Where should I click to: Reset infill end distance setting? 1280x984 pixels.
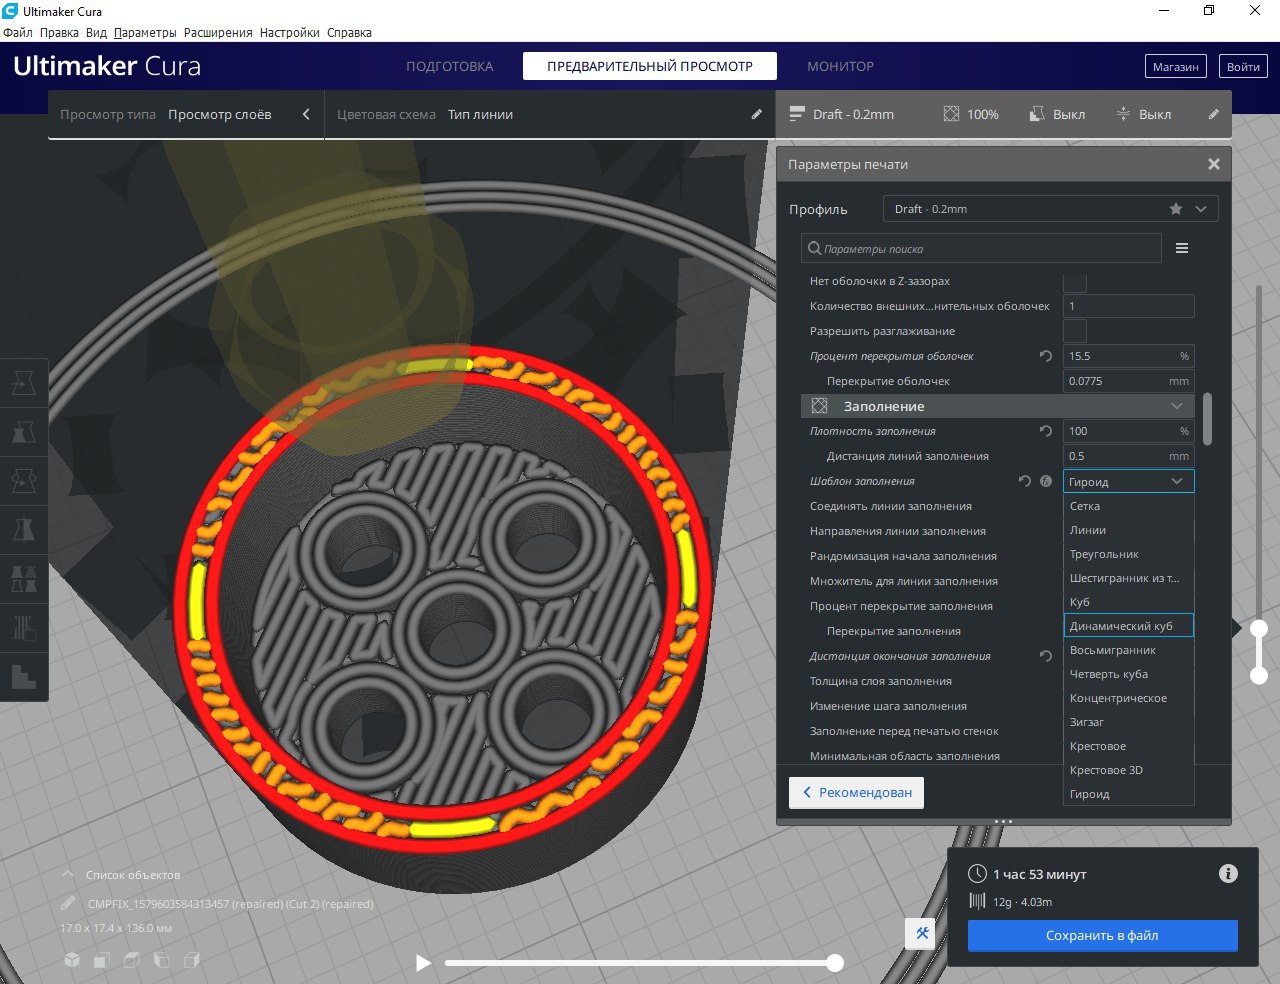click(1046, 656)
